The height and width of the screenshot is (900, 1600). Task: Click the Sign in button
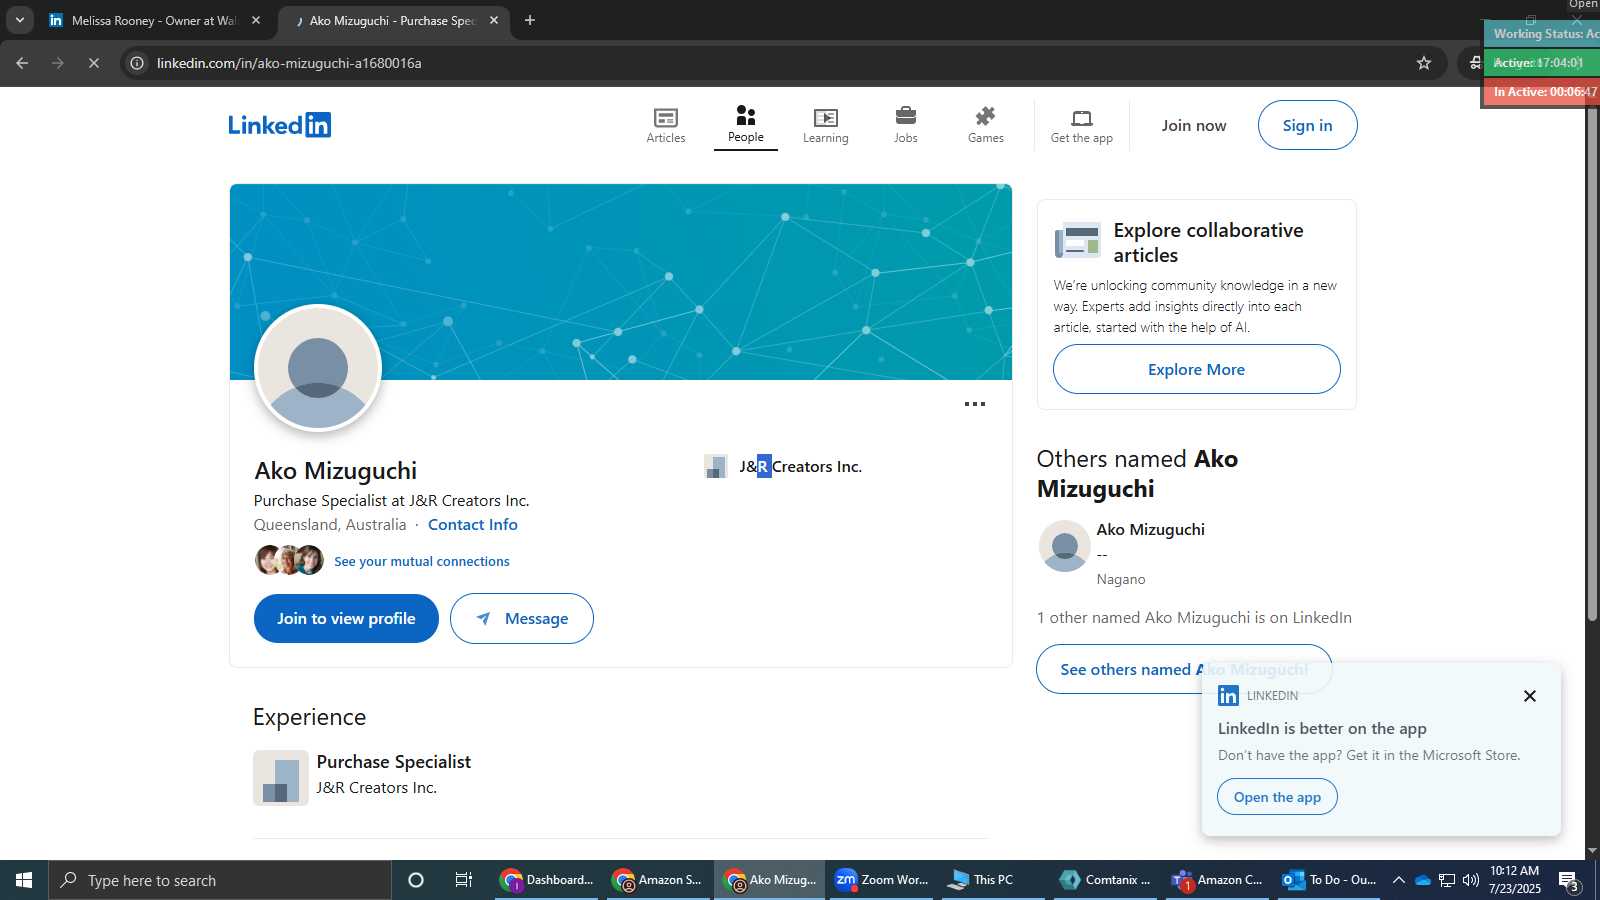pyautogui.click(x=1308, y=125)
